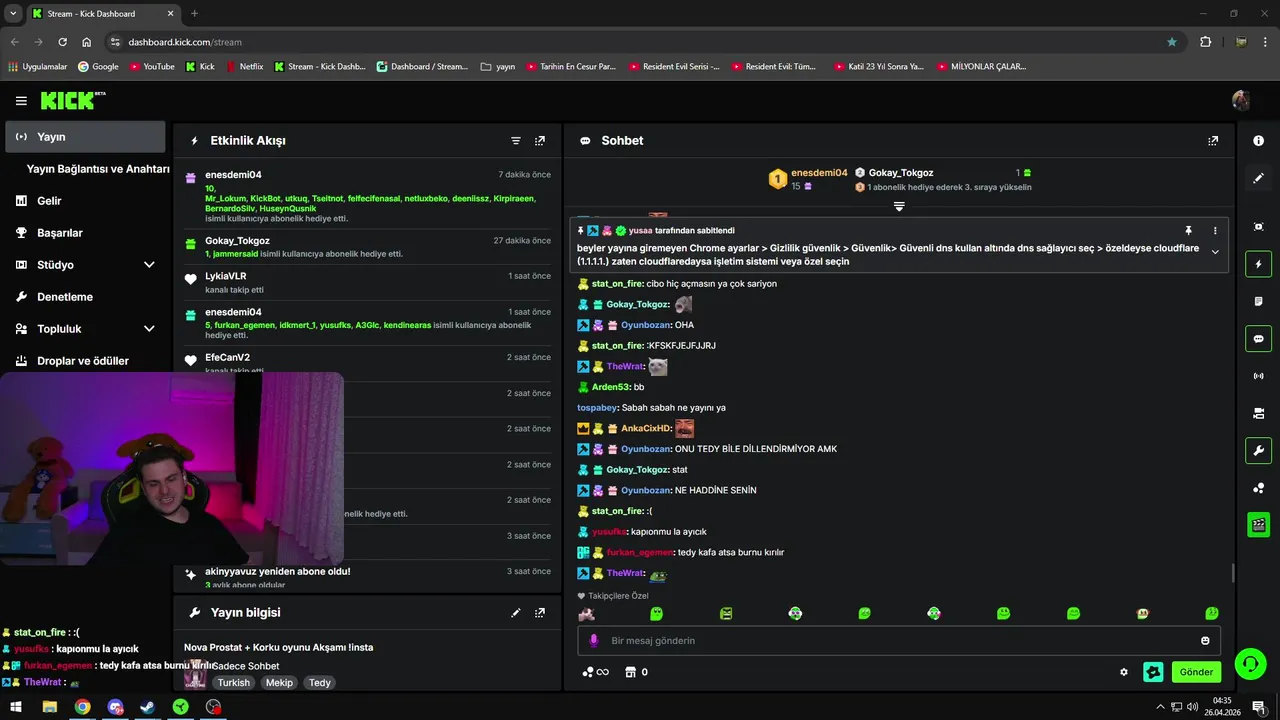Click the pin icon on pinned message
1280x720 pixels.
(x=1188, y=231)
